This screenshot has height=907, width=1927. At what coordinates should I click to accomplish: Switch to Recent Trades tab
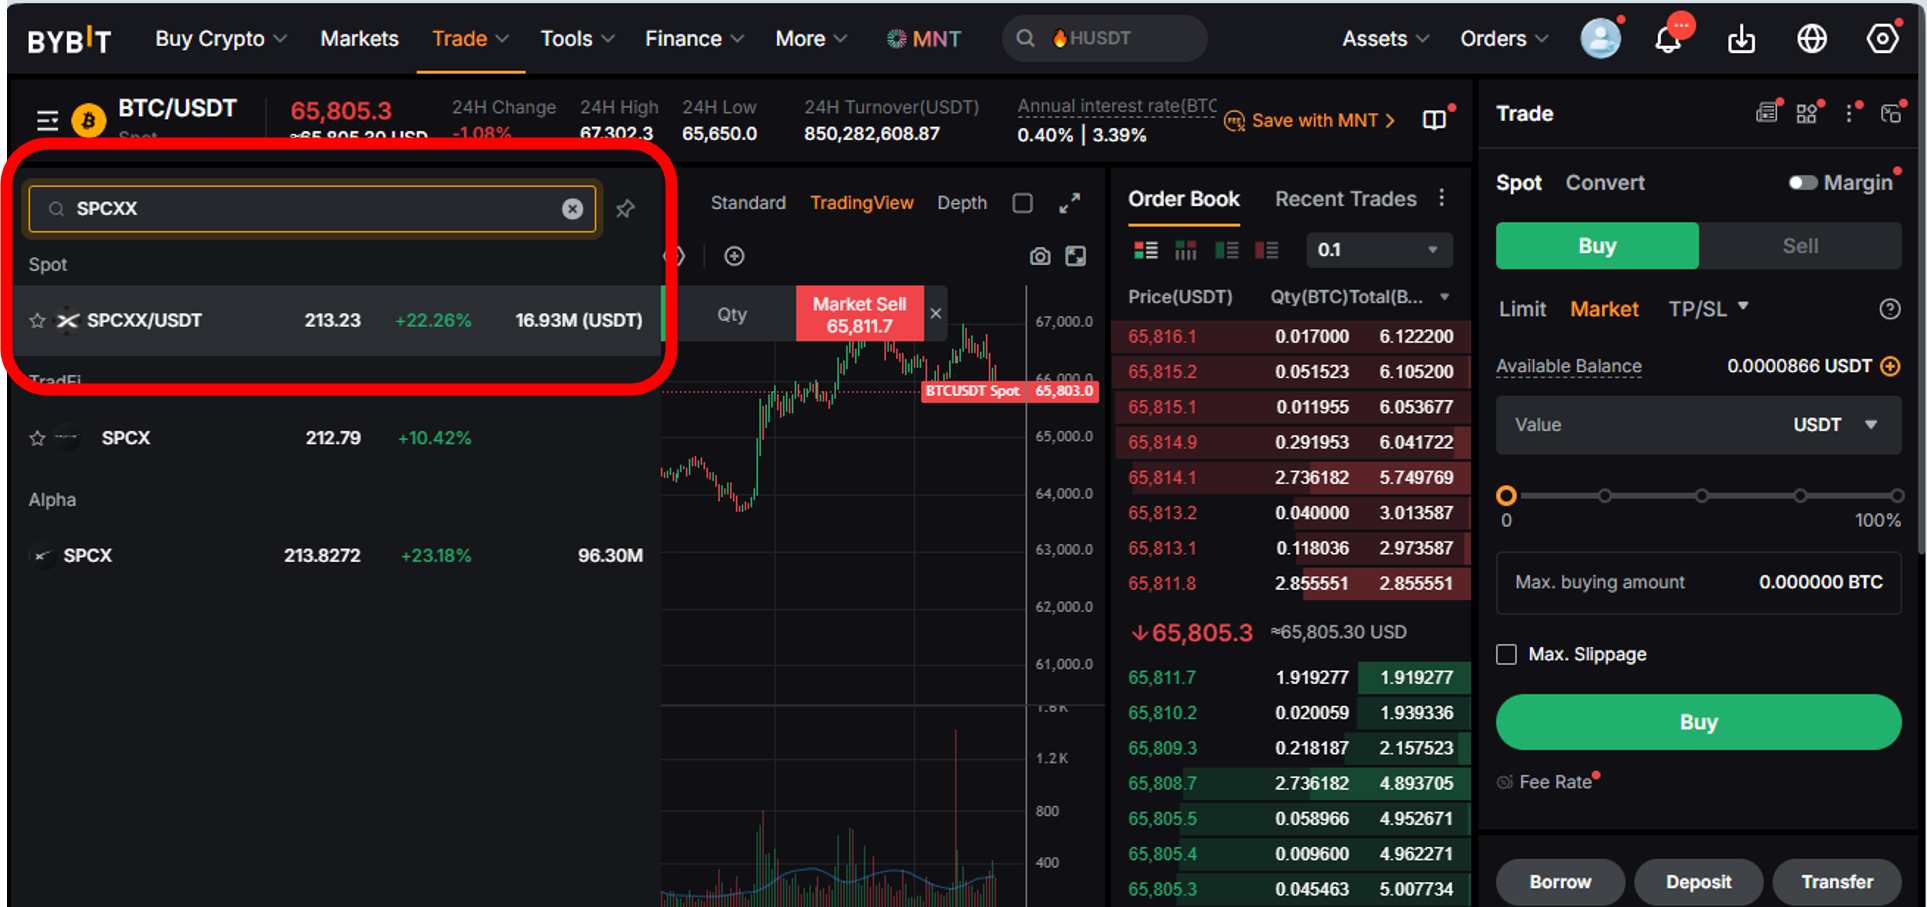click(x=1345, y=199)
